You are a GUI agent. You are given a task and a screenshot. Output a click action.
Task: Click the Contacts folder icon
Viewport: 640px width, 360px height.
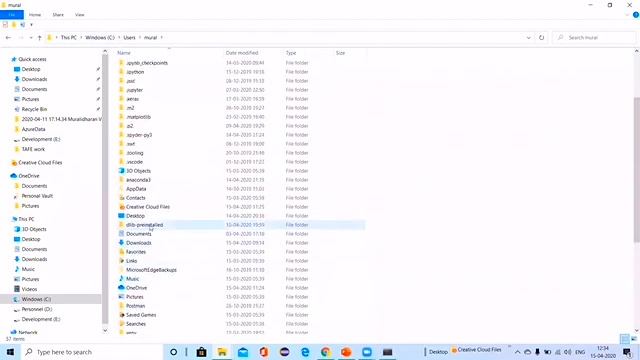[121, 198]
